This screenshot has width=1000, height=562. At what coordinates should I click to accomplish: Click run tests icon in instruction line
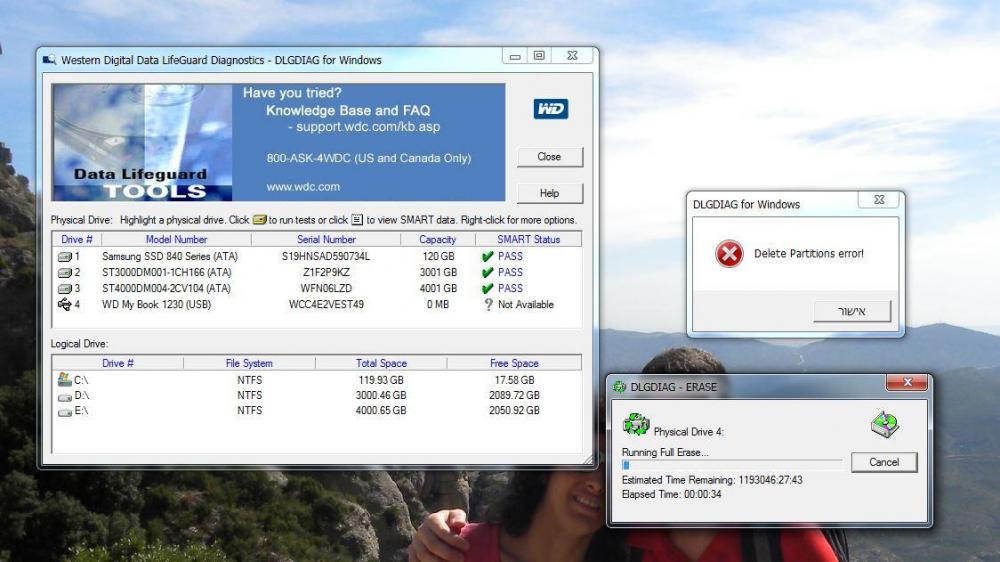point(259,219)
